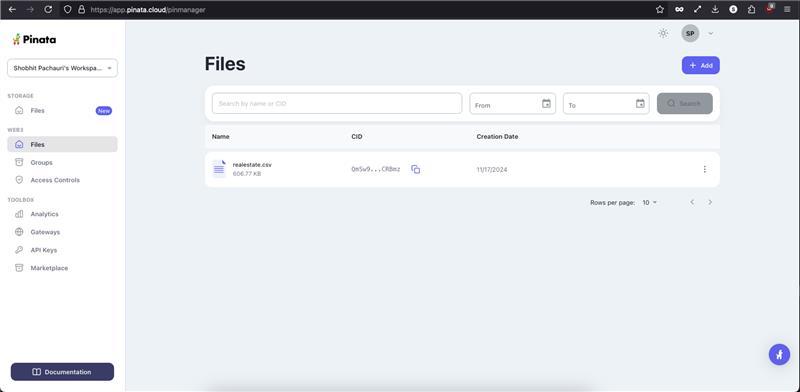The image size is (800, 392).
Task: Click the API Keys key icon
Action: (x=19, y=250)
